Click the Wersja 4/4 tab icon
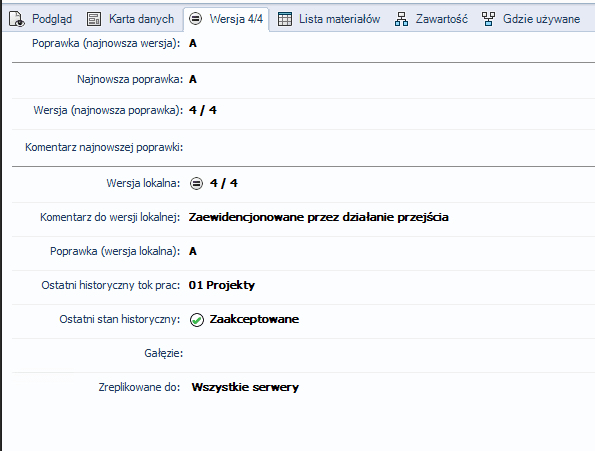 195,18
